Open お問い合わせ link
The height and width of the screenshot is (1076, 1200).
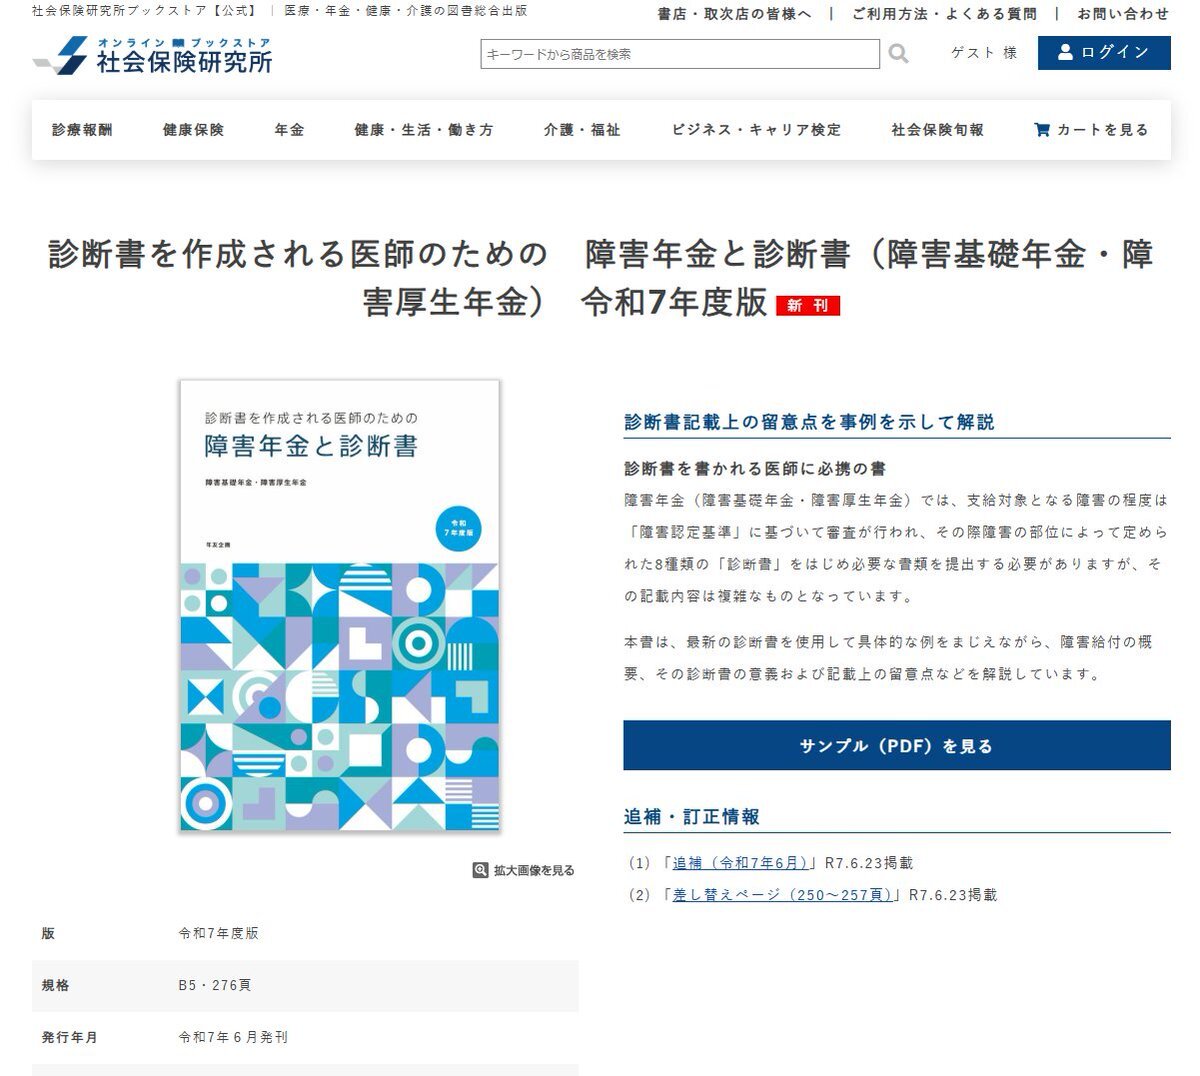point(1124,14)
